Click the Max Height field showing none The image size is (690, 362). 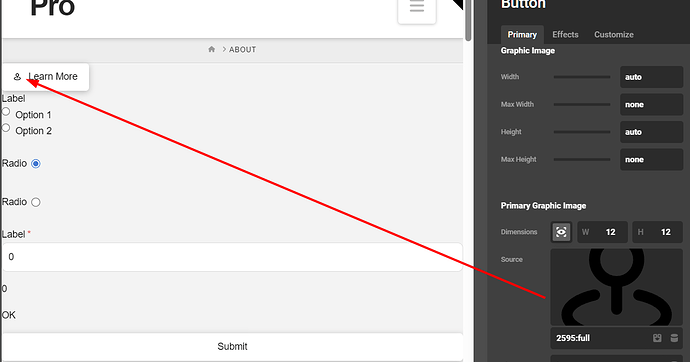(x=651, y=160)
